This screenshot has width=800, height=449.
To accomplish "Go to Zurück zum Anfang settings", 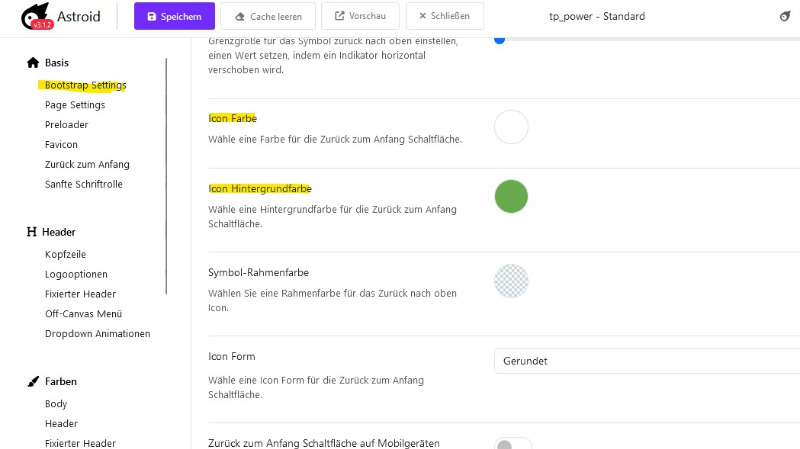I will point(87,164).
